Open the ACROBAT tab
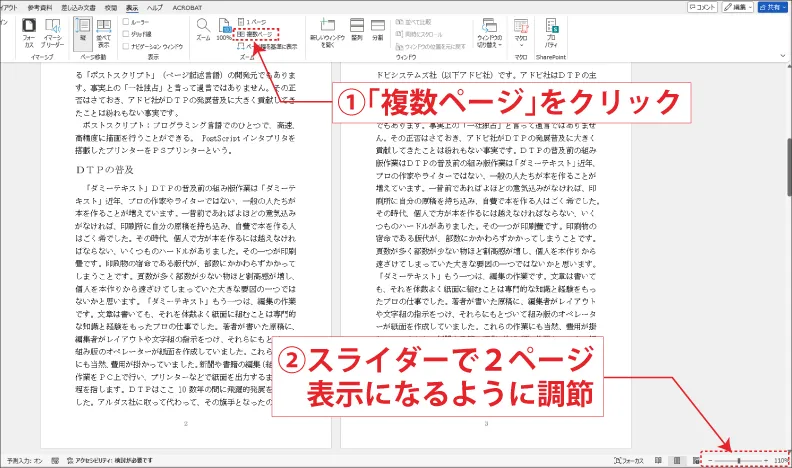 [x=187, y=8]
